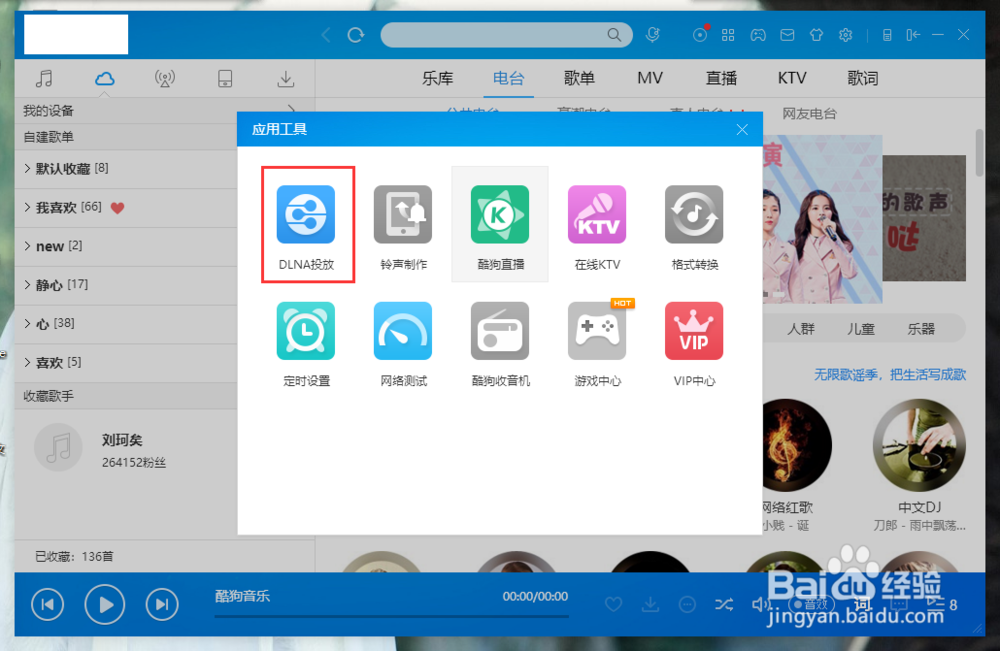Open the 网络红歌 radio station thumbnail

[x=797, y=445]
